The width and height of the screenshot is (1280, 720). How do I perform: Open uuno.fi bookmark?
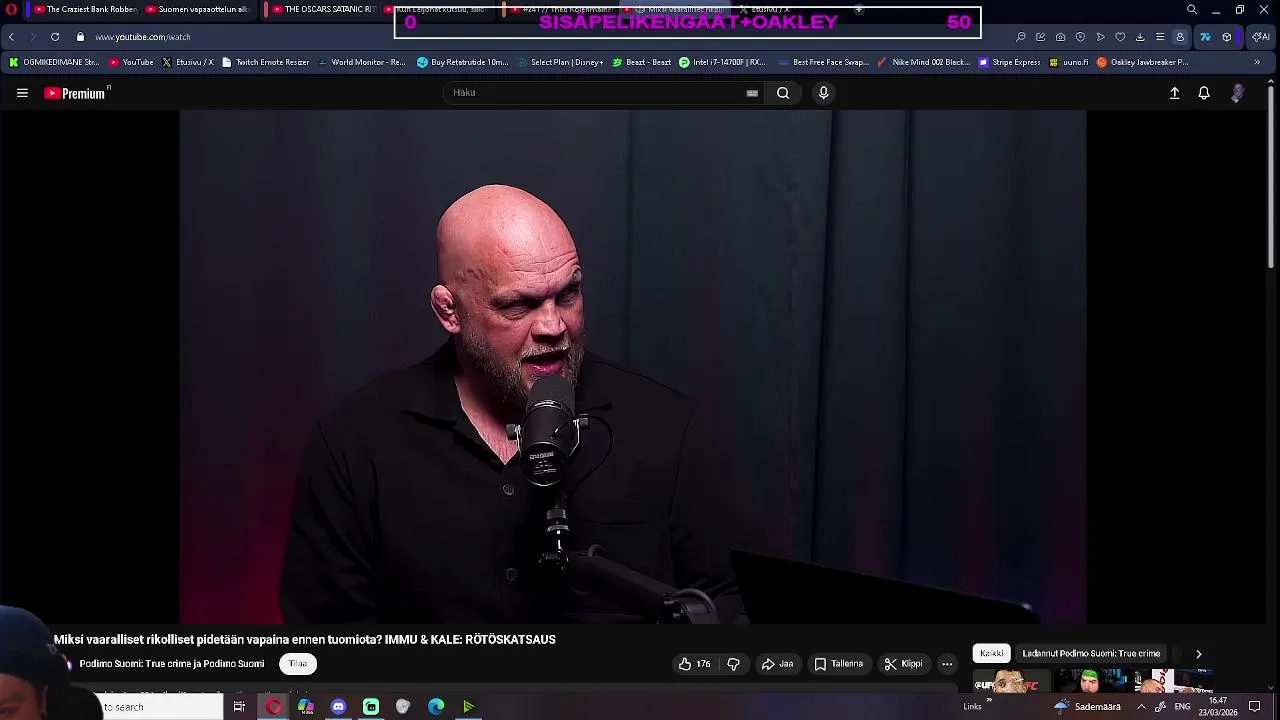click(x=1068, y=62)
